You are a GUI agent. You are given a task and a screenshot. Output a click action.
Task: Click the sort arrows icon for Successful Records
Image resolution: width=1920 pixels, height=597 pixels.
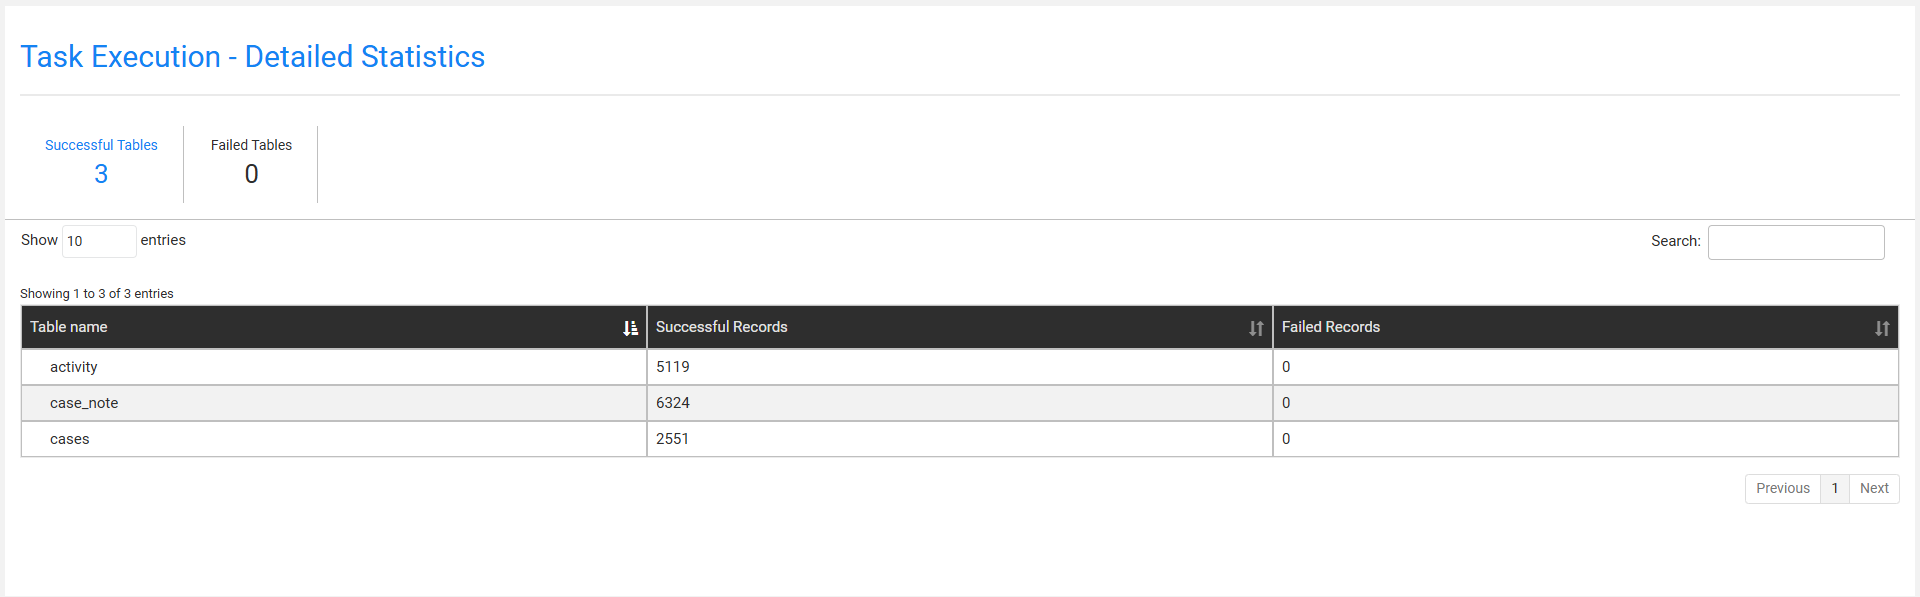click(x=1256, y=328)
